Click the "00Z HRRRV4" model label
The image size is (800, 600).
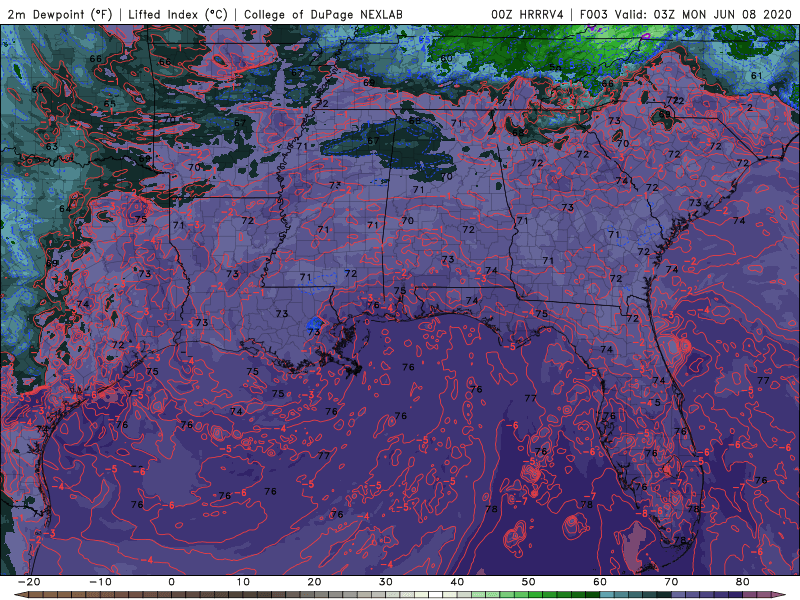click(x=527, y=14)
